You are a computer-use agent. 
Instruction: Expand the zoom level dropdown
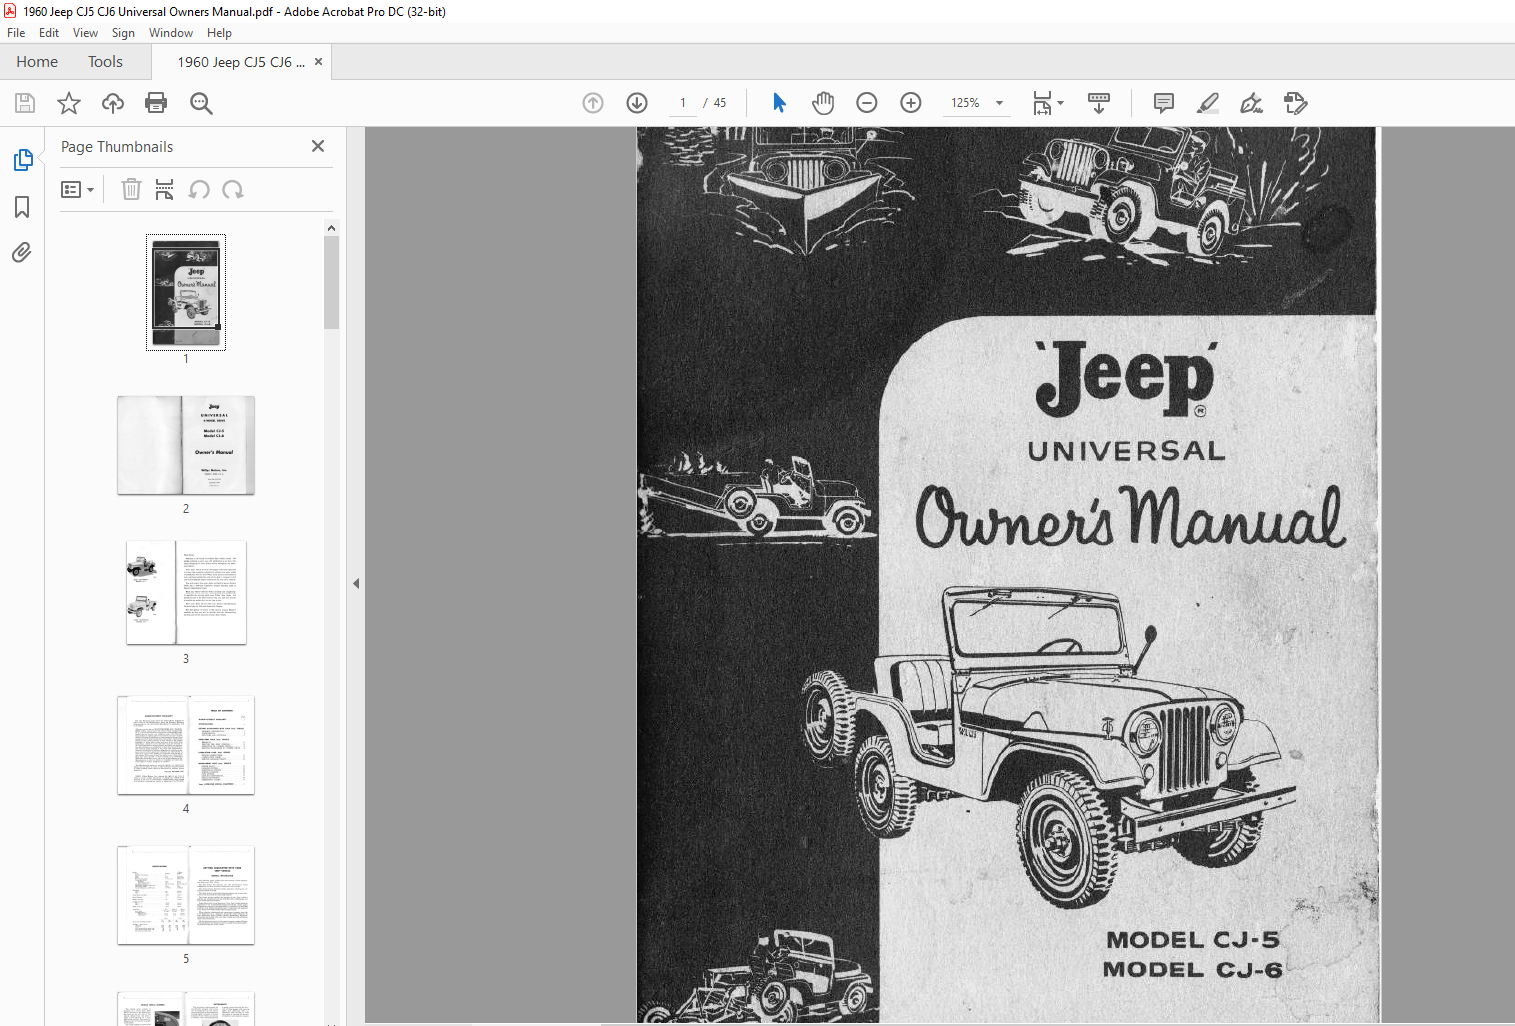point(999,103)
